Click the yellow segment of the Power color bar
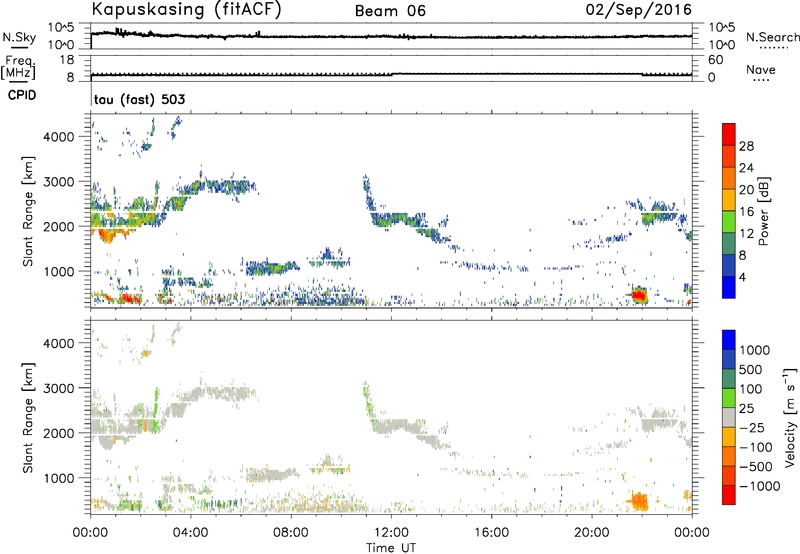800x554 pixels. click(x=729, y=200)
